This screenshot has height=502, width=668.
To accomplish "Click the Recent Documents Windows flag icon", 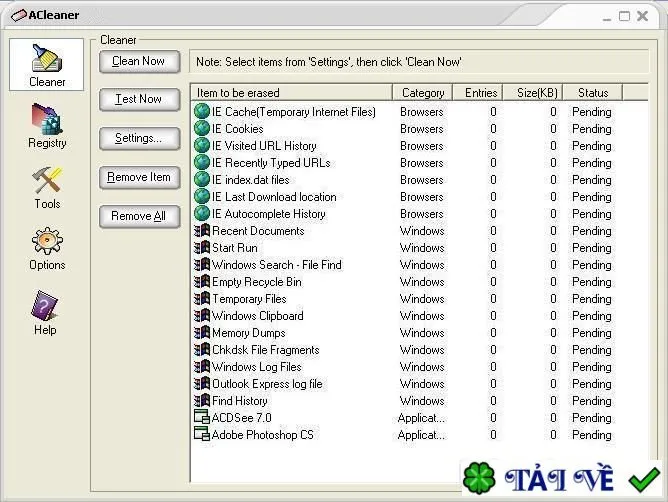I will (202, 231).
